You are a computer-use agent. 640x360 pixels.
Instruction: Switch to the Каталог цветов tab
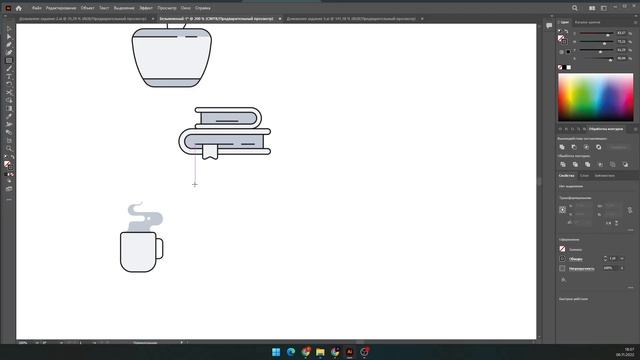(587, 22)
